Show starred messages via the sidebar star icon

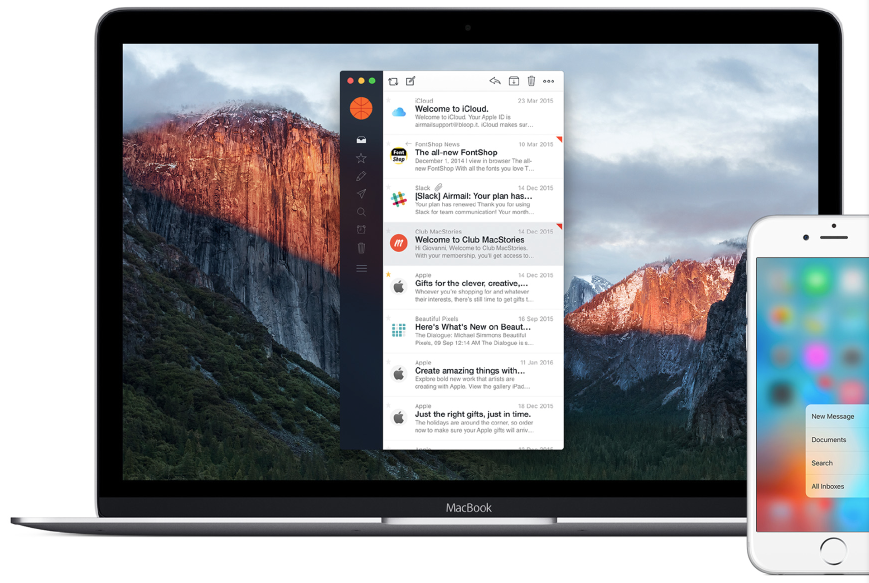(361, 158)
